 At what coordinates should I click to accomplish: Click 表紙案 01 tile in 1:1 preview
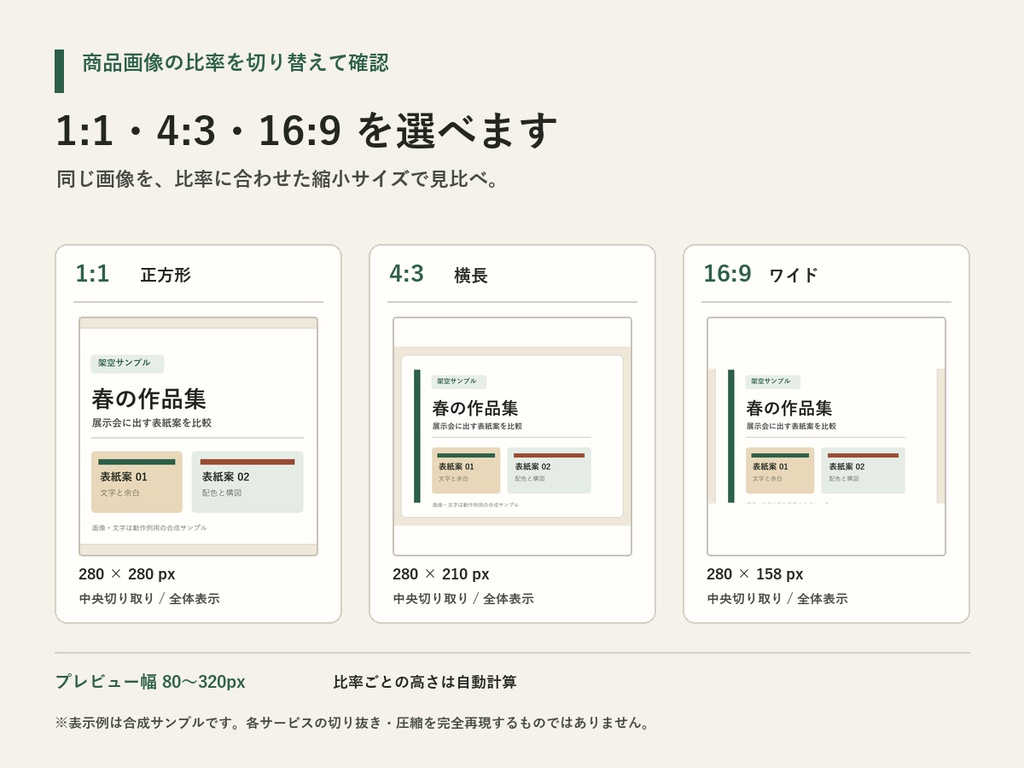pos(136,482)
